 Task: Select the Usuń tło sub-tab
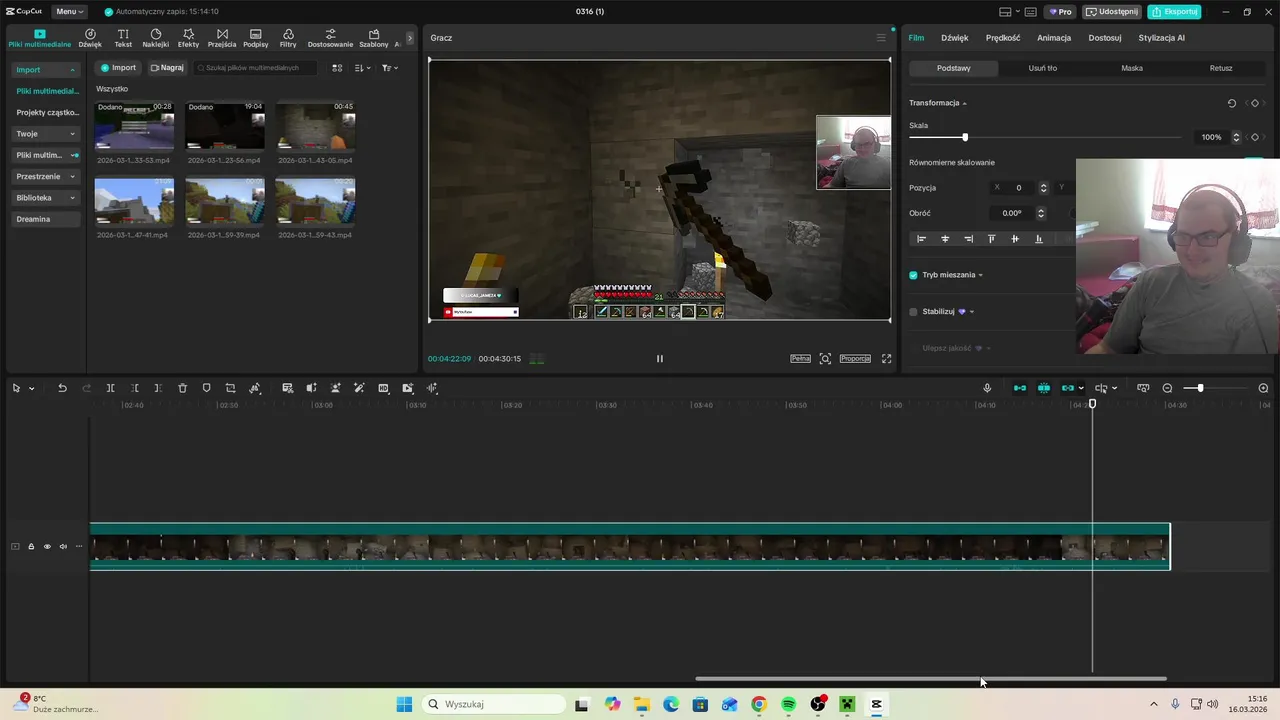1043,68
